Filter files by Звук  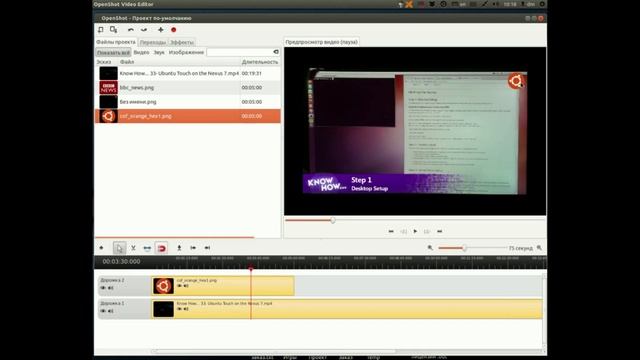click(159, 52)
